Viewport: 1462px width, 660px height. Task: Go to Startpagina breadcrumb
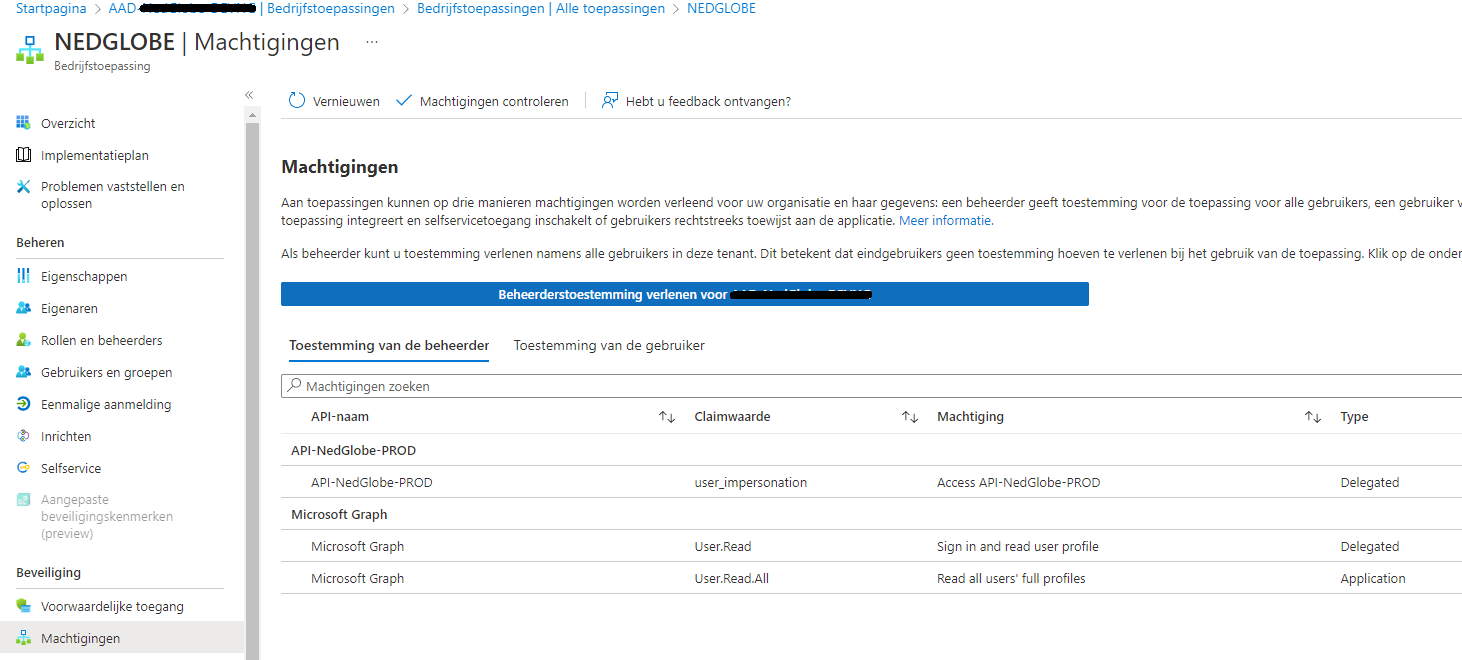(x=49, y=8)
